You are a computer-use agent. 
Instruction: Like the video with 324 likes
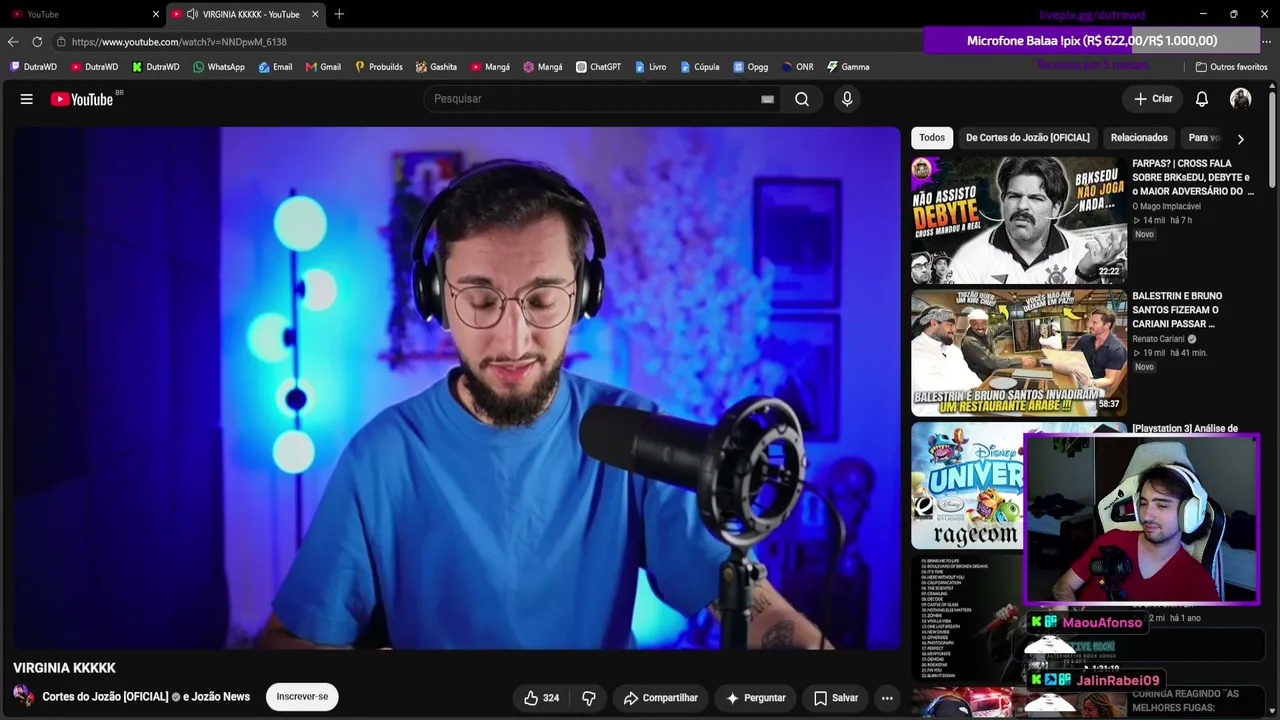pos(541,698)
